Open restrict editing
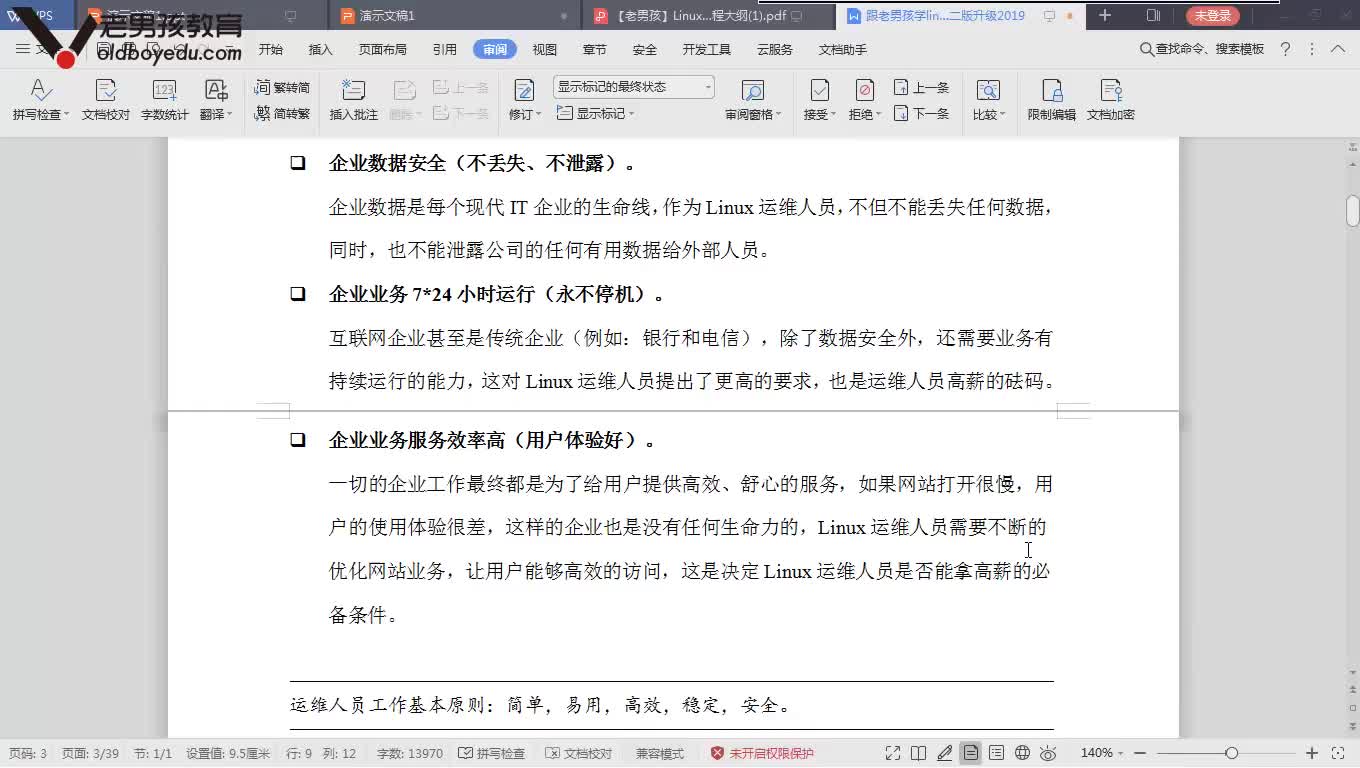This screenshot has height=768, width=1360. [1052, 100]
